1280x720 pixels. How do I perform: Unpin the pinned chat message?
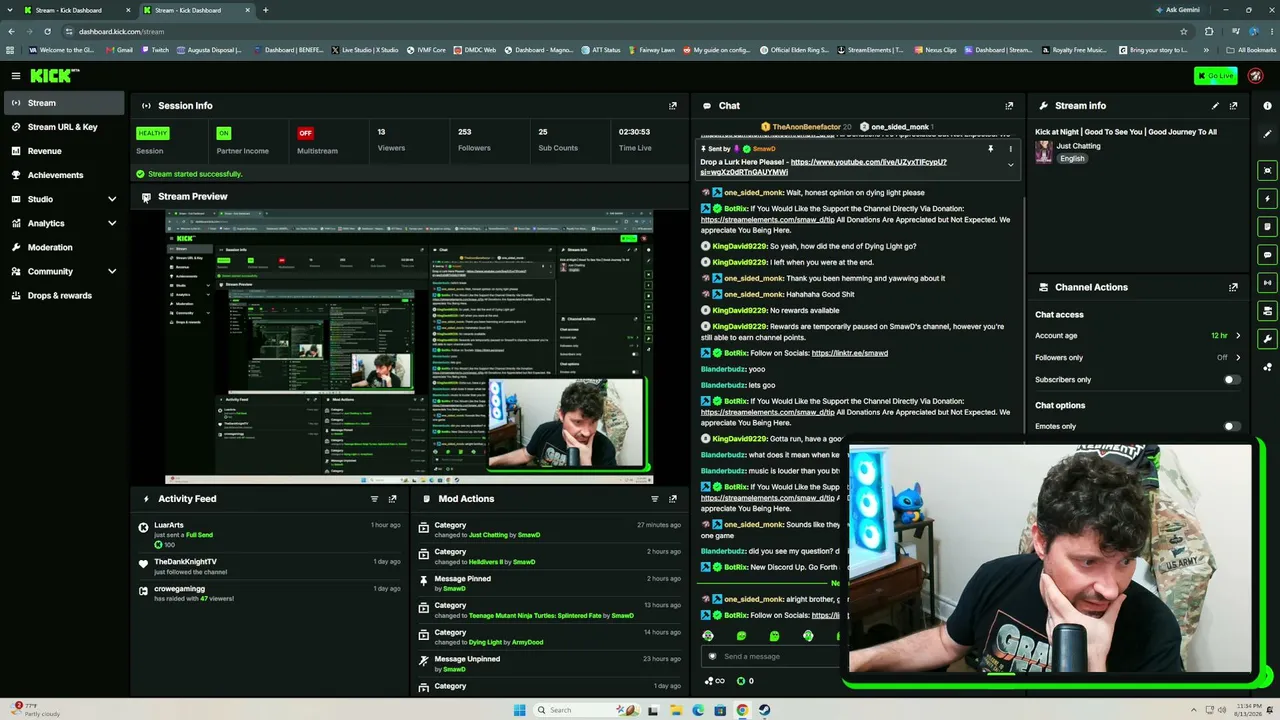pos(991,149)
